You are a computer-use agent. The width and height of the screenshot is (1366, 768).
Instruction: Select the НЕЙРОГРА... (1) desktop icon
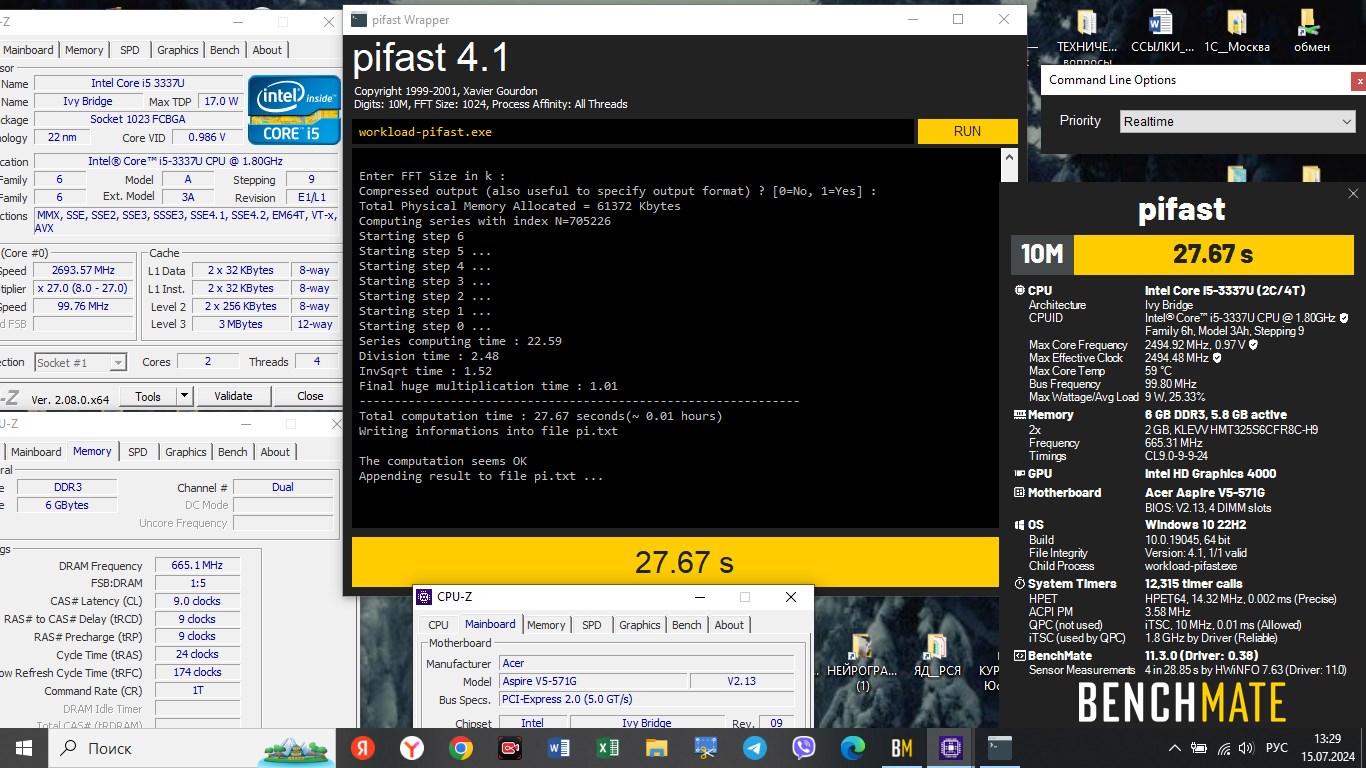pos(862,660)
